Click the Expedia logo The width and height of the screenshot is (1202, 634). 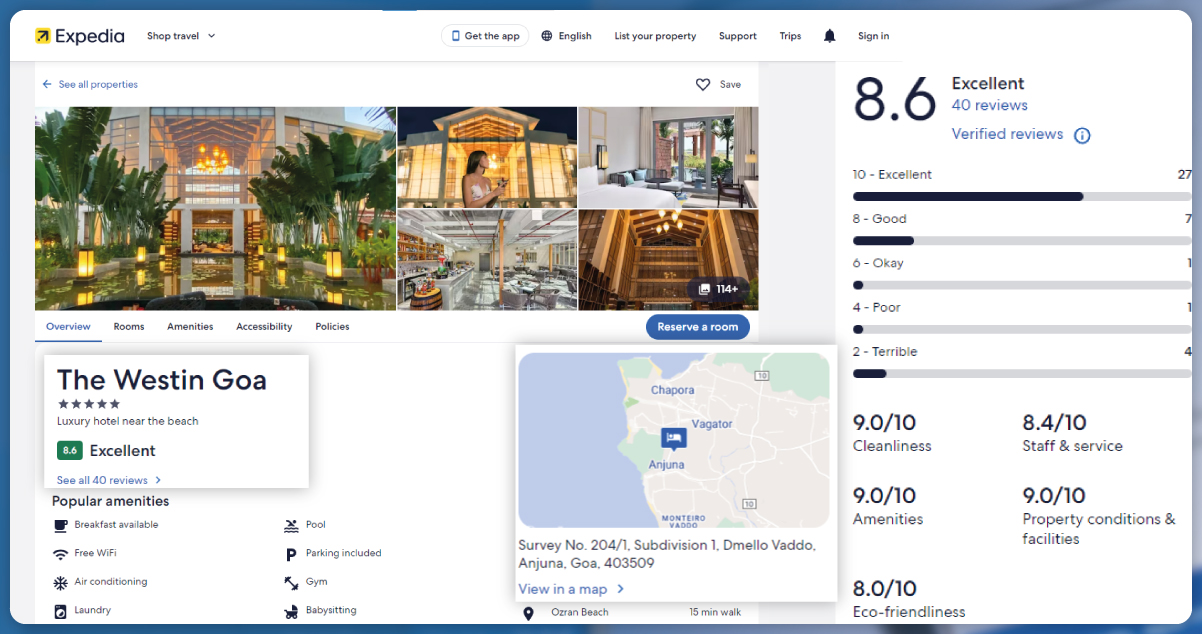coord(79,36)
